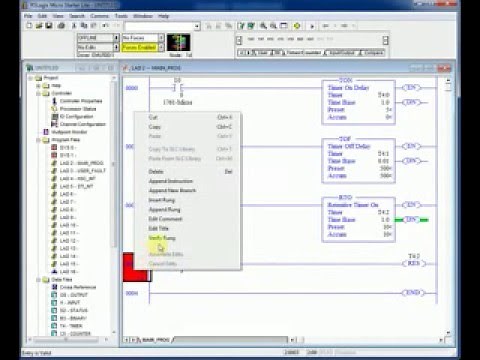The width and height of the screenshot is (480, 360).
Task: Open Processor Status in project tree
Action: coord(78,109)
